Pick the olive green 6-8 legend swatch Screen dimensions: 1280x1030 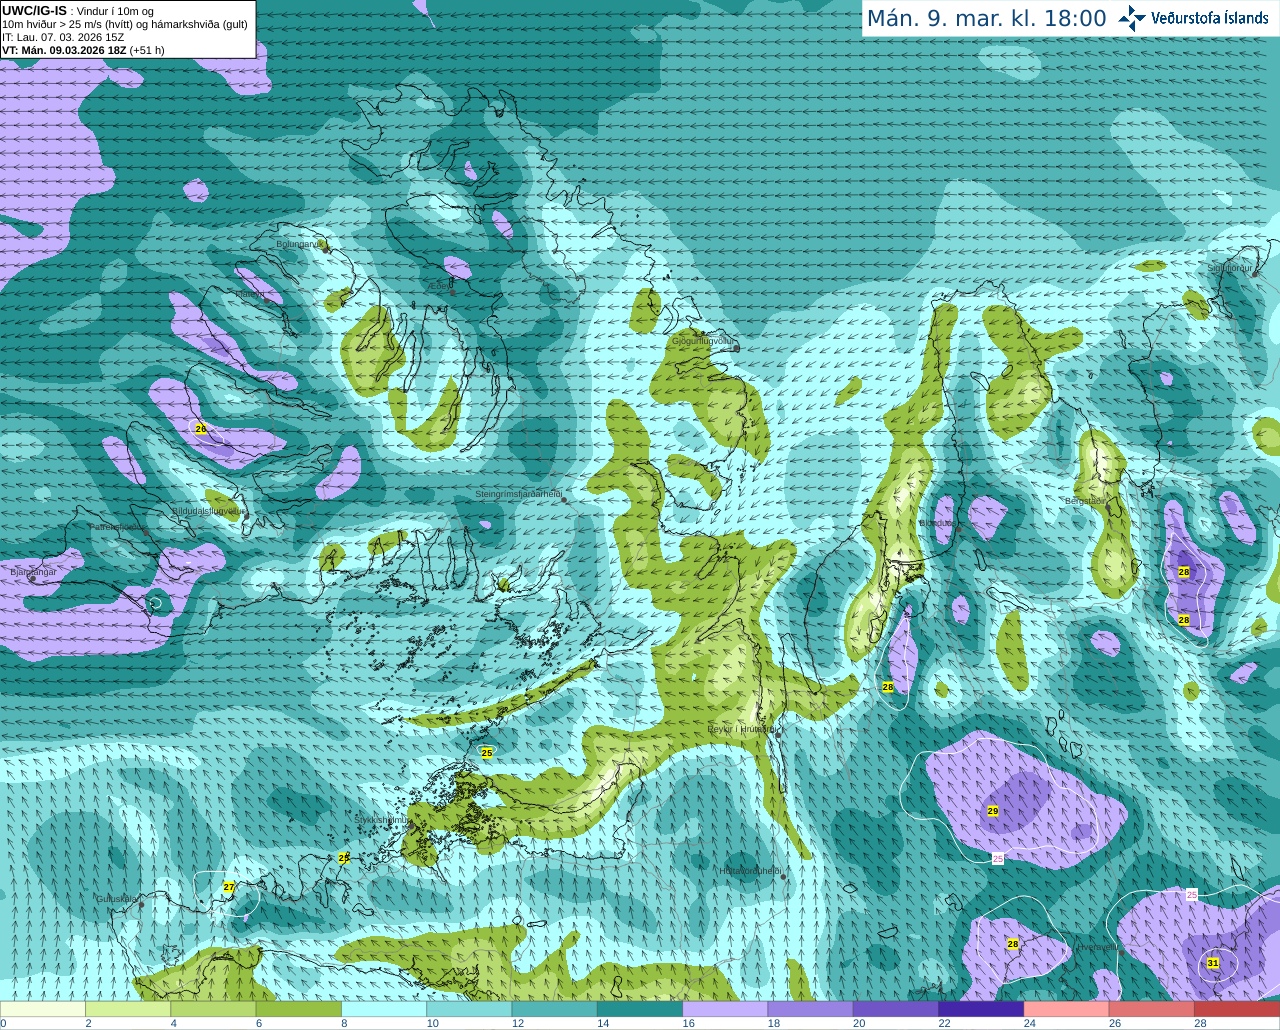point(299,1009)
